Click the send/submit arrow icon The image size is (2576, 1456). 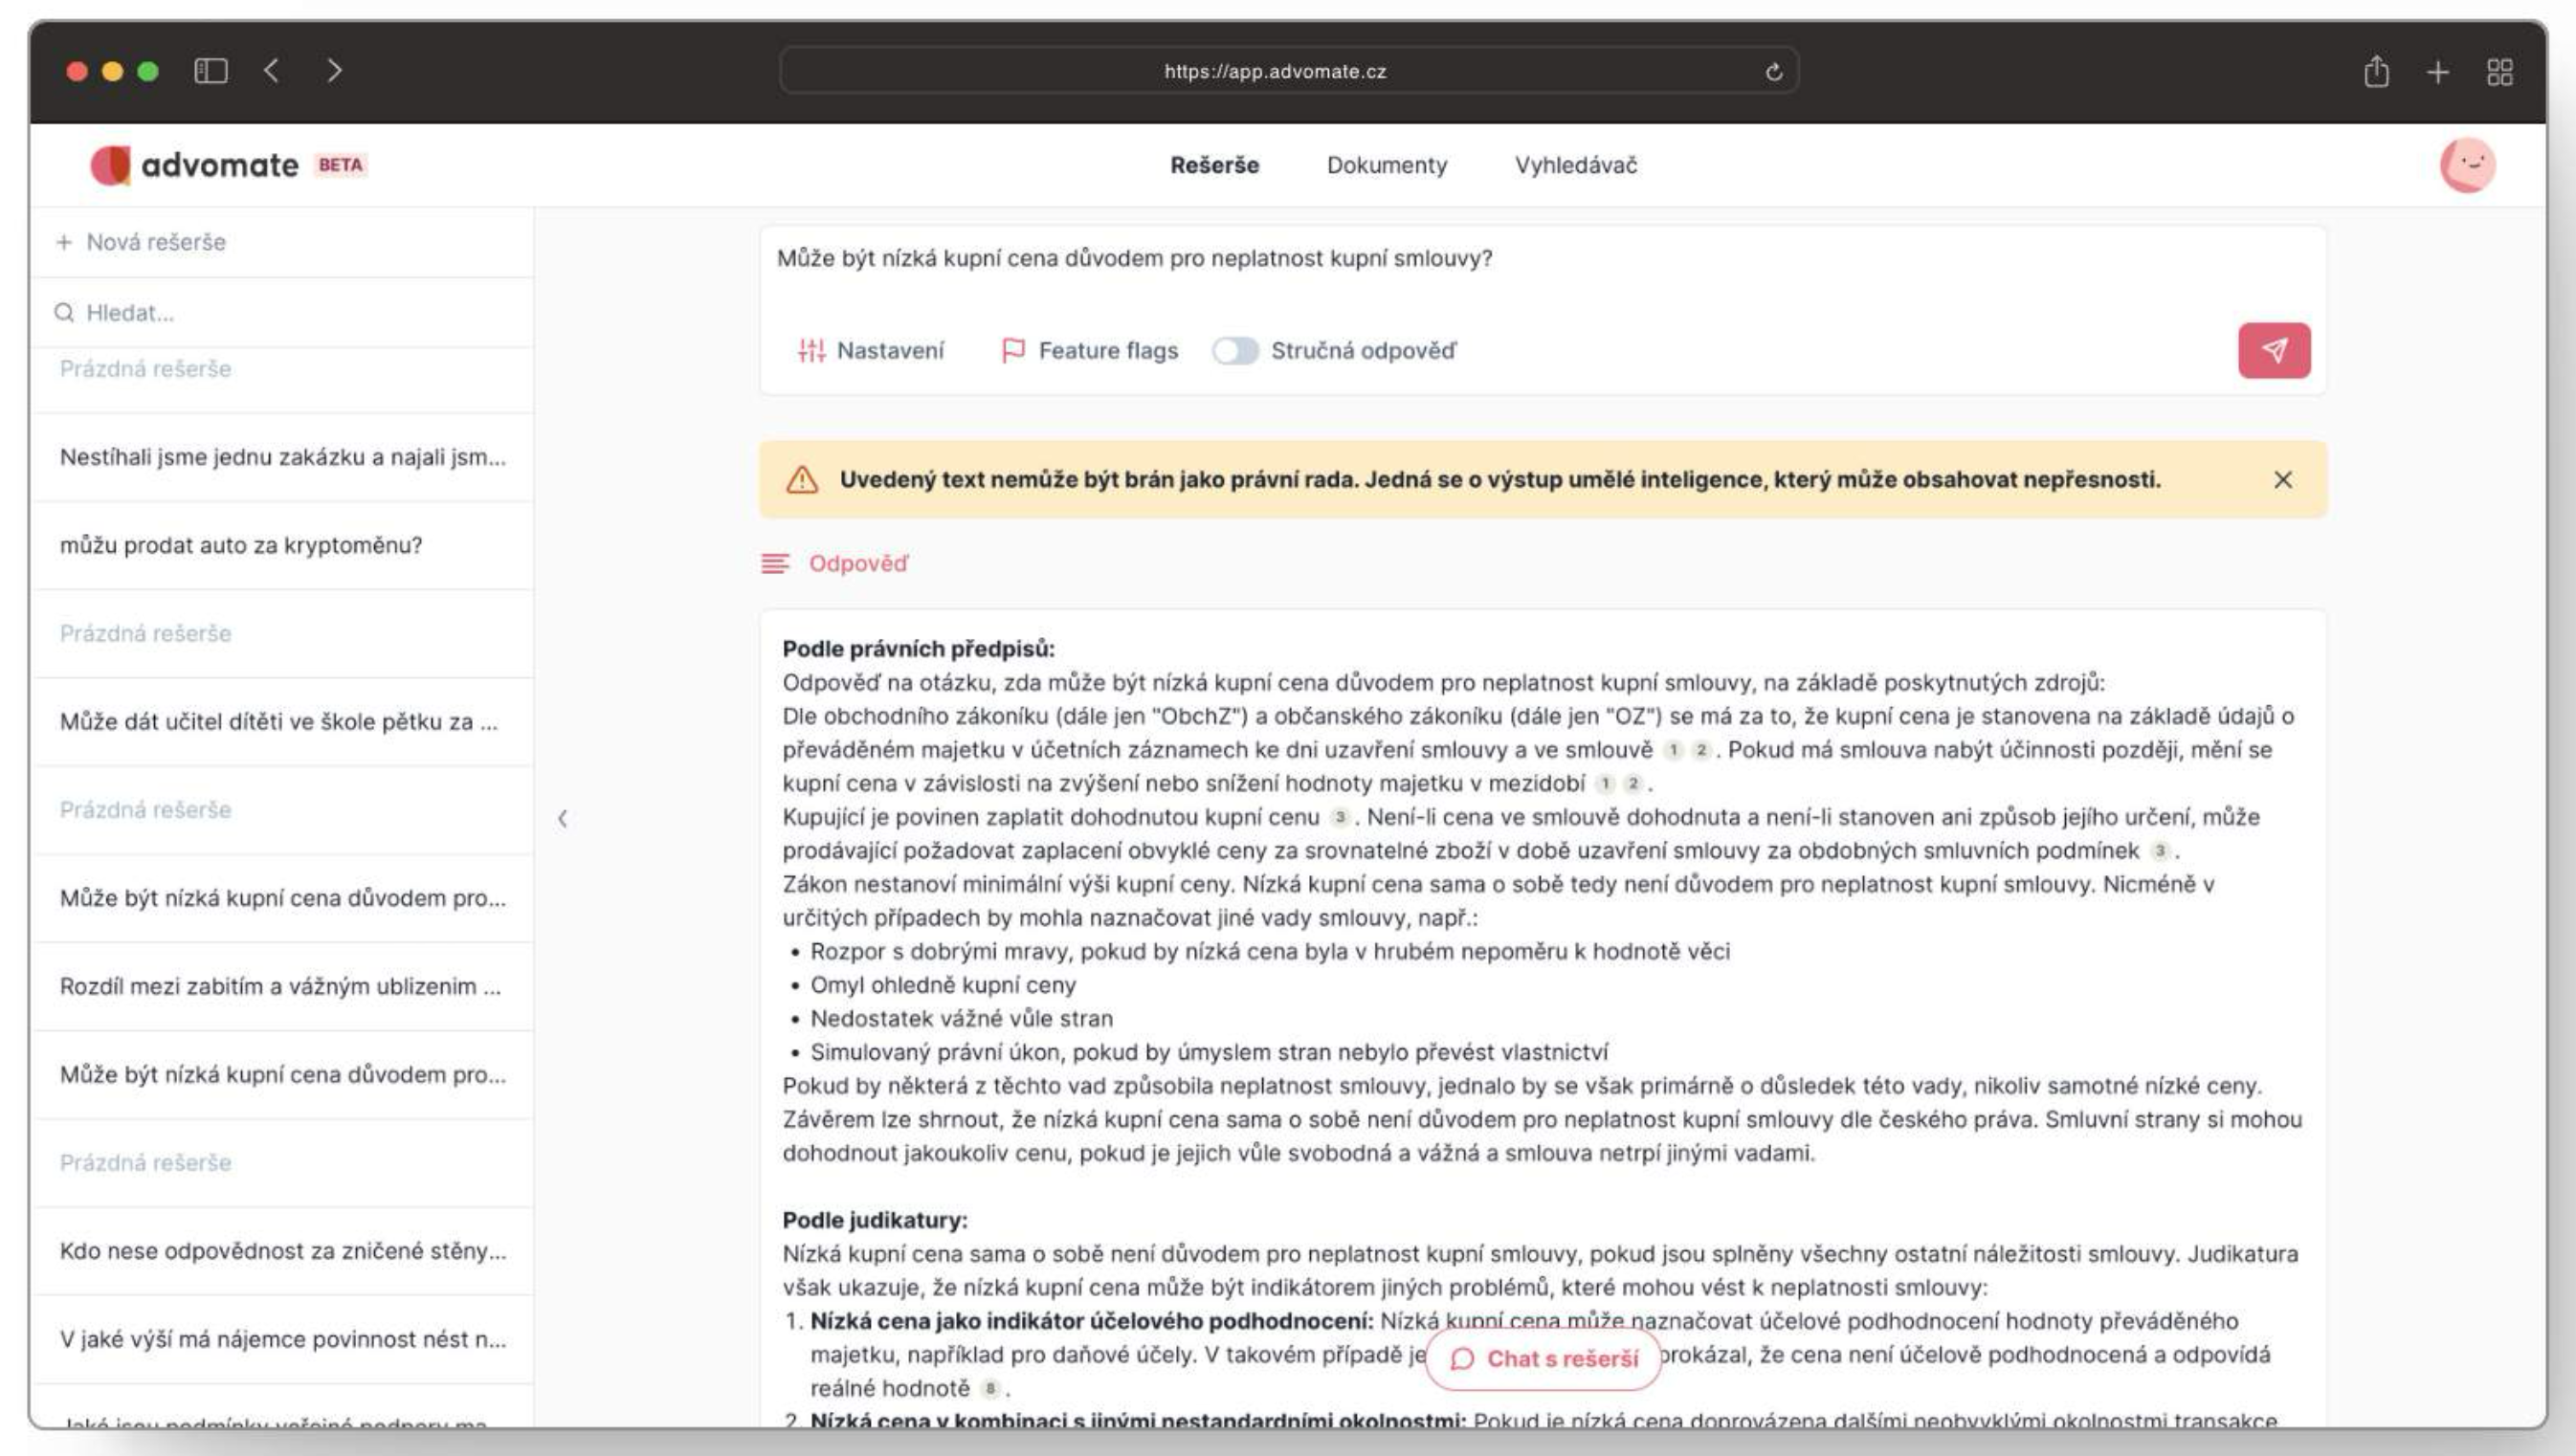click(2272, 348)
